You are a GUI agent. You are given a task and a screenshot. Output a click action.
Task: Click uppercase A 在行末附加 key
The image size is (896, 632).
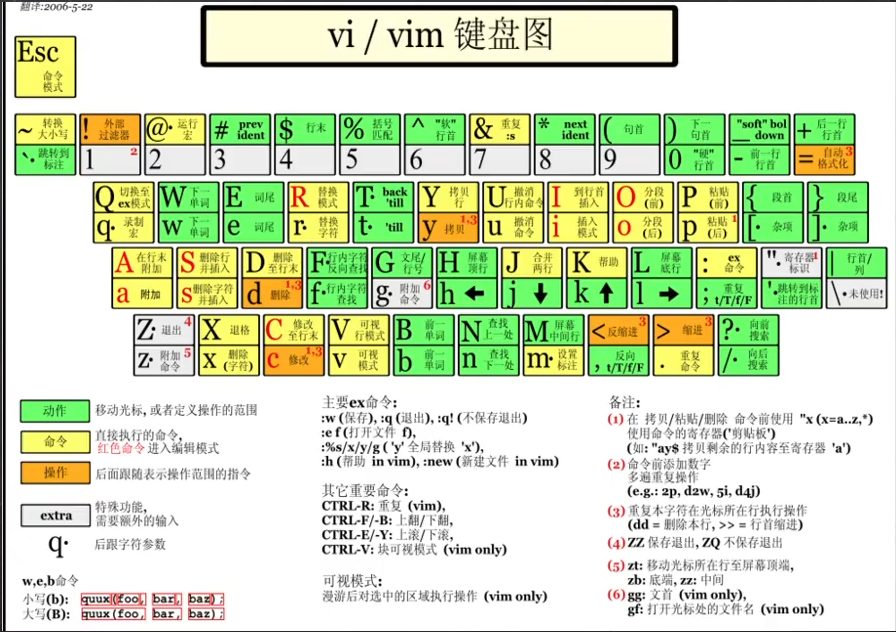[x=142, y=263]
